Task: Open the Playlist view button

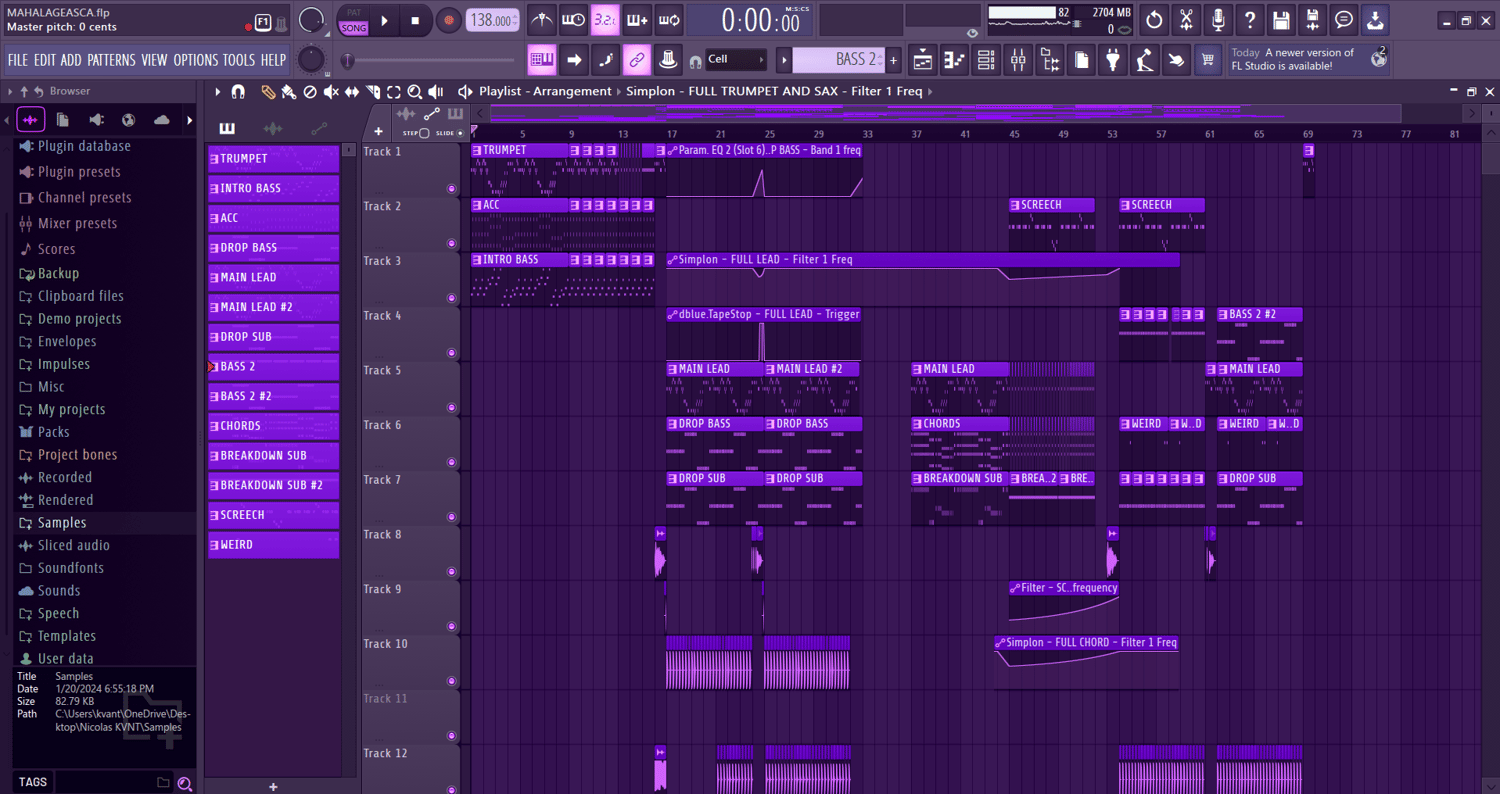Action: point(922,60)
